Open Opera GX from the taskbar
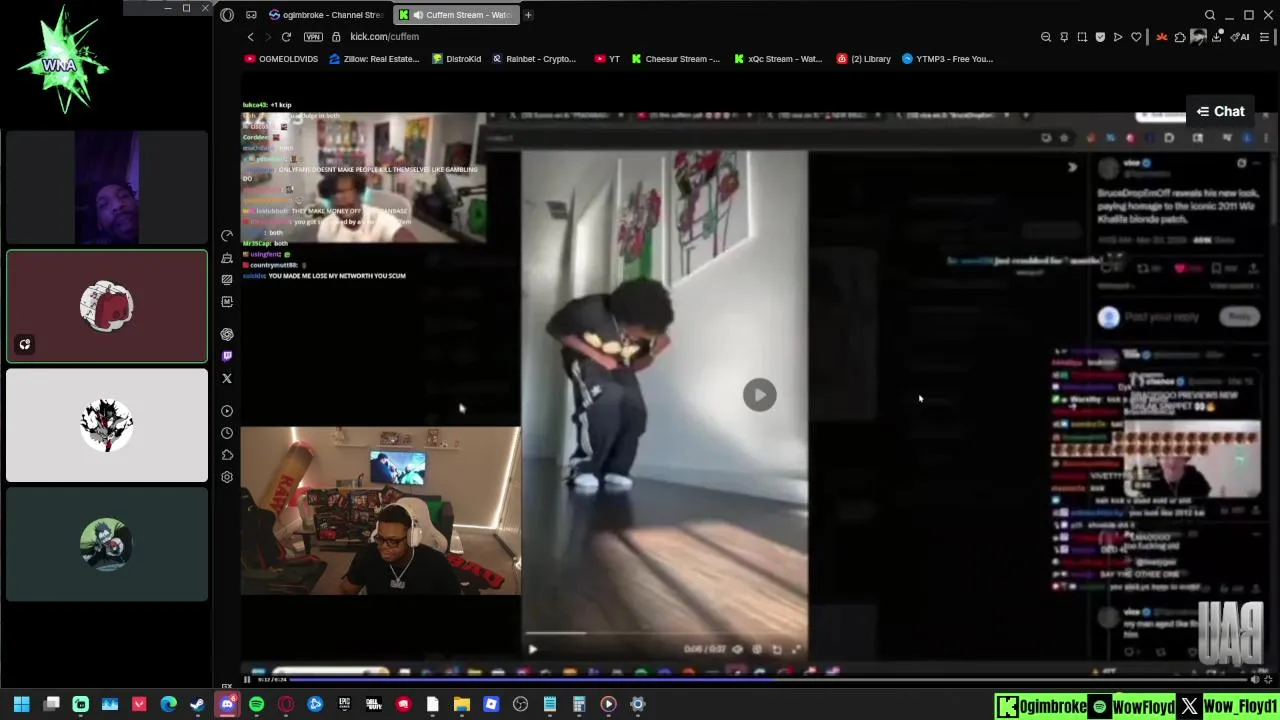This screenshot has width=1280, height=720. (x=286, y=704)
